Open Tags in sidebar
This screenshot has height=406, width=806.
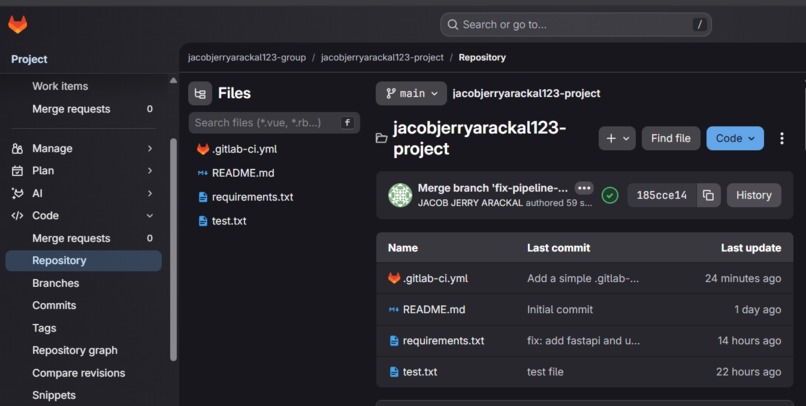coord(44,328)
